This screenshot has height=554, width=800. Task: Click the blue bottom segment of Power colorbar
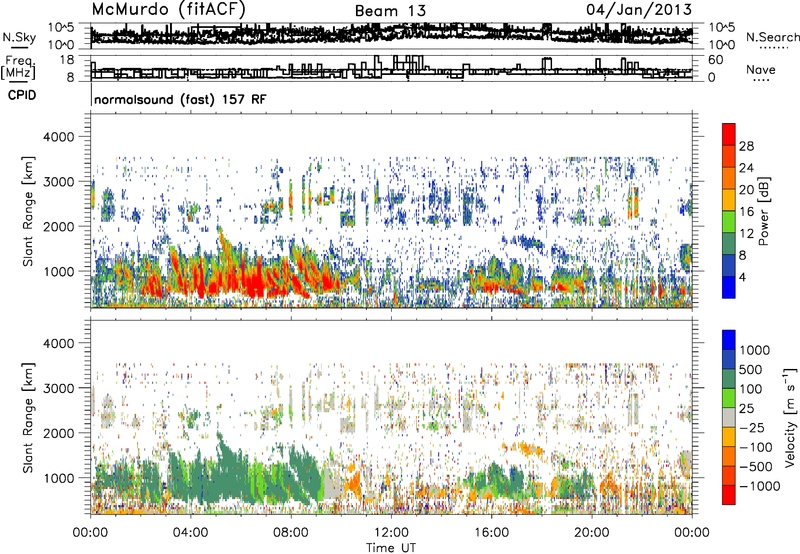(x=729, y=287)
